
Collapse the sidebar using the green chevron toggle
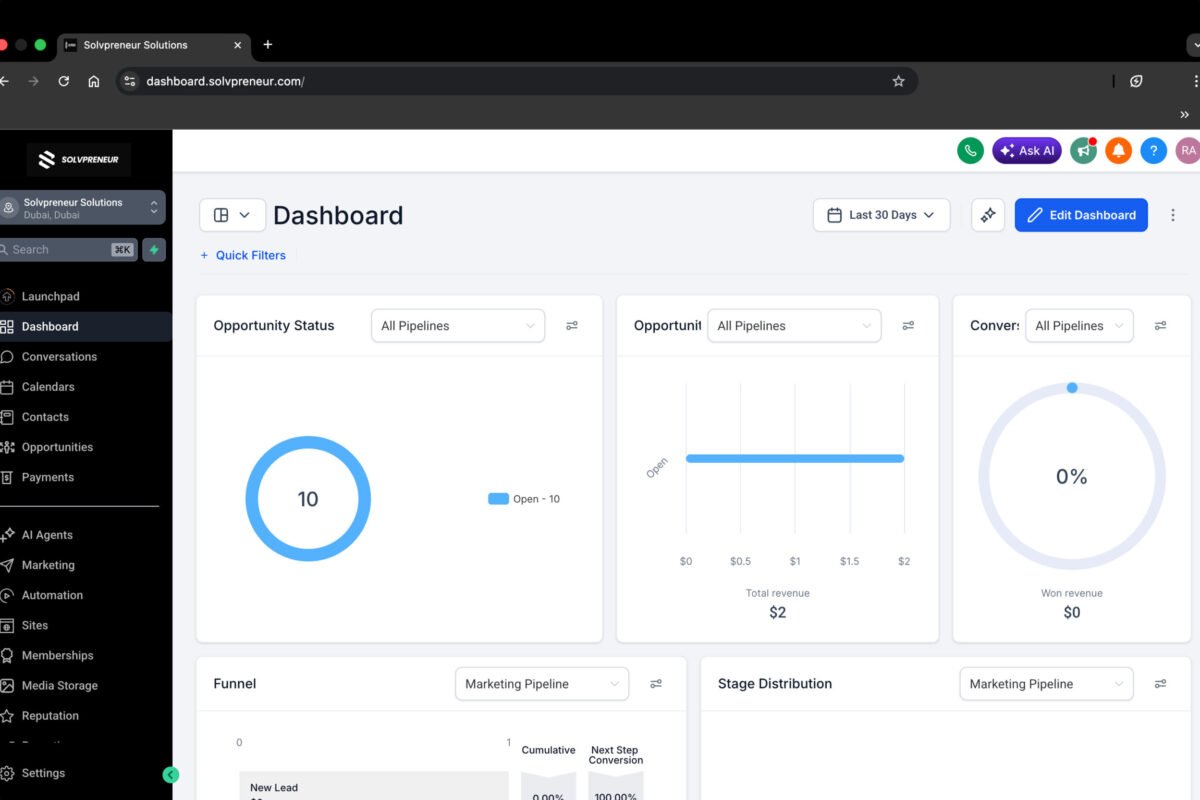pos(170,774)
